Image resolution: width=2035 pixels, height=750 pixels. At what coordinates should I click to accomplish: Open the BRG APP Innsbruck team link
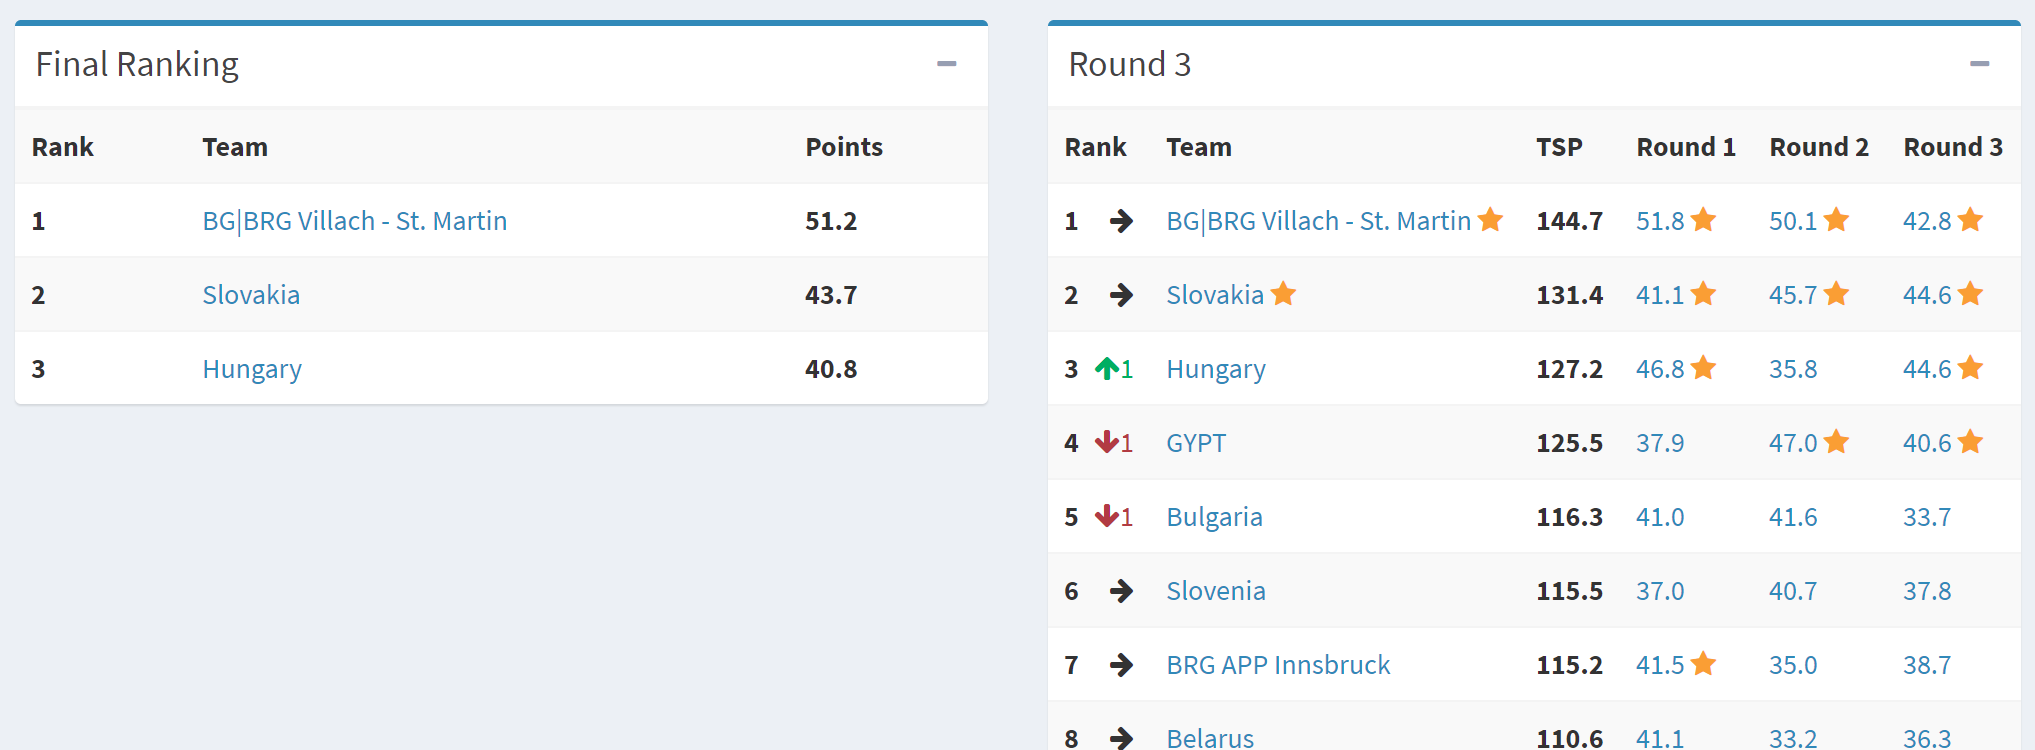coord(1278,665)
